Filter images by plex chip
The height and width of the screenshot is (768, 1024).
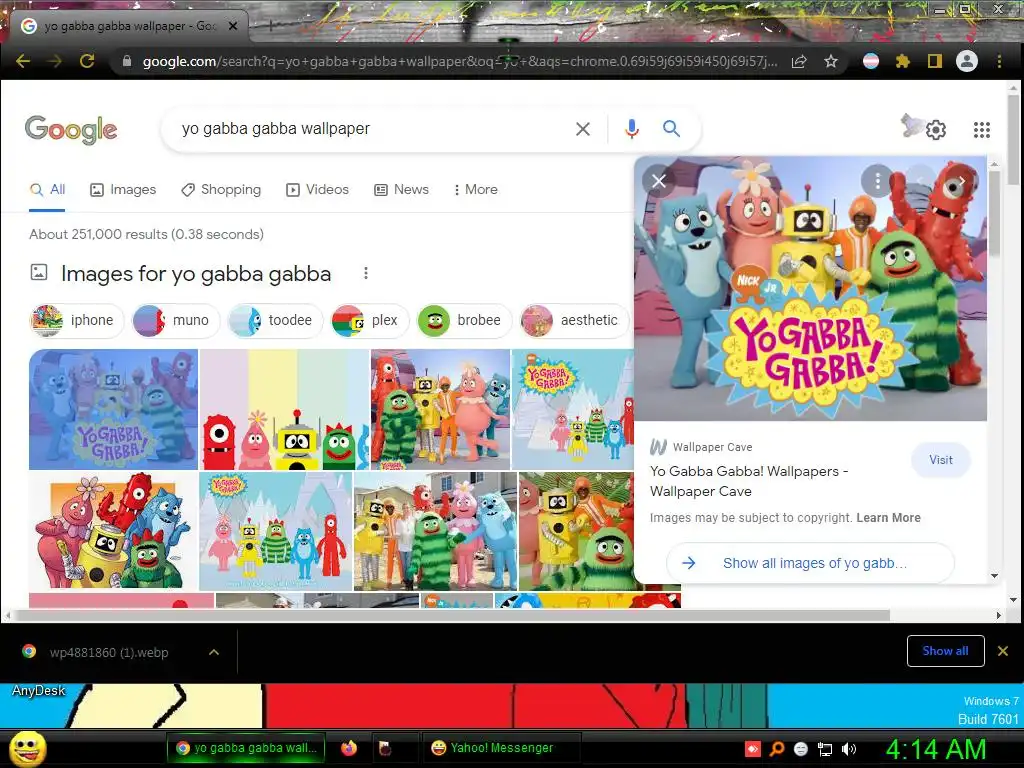[x=370, y=320]
